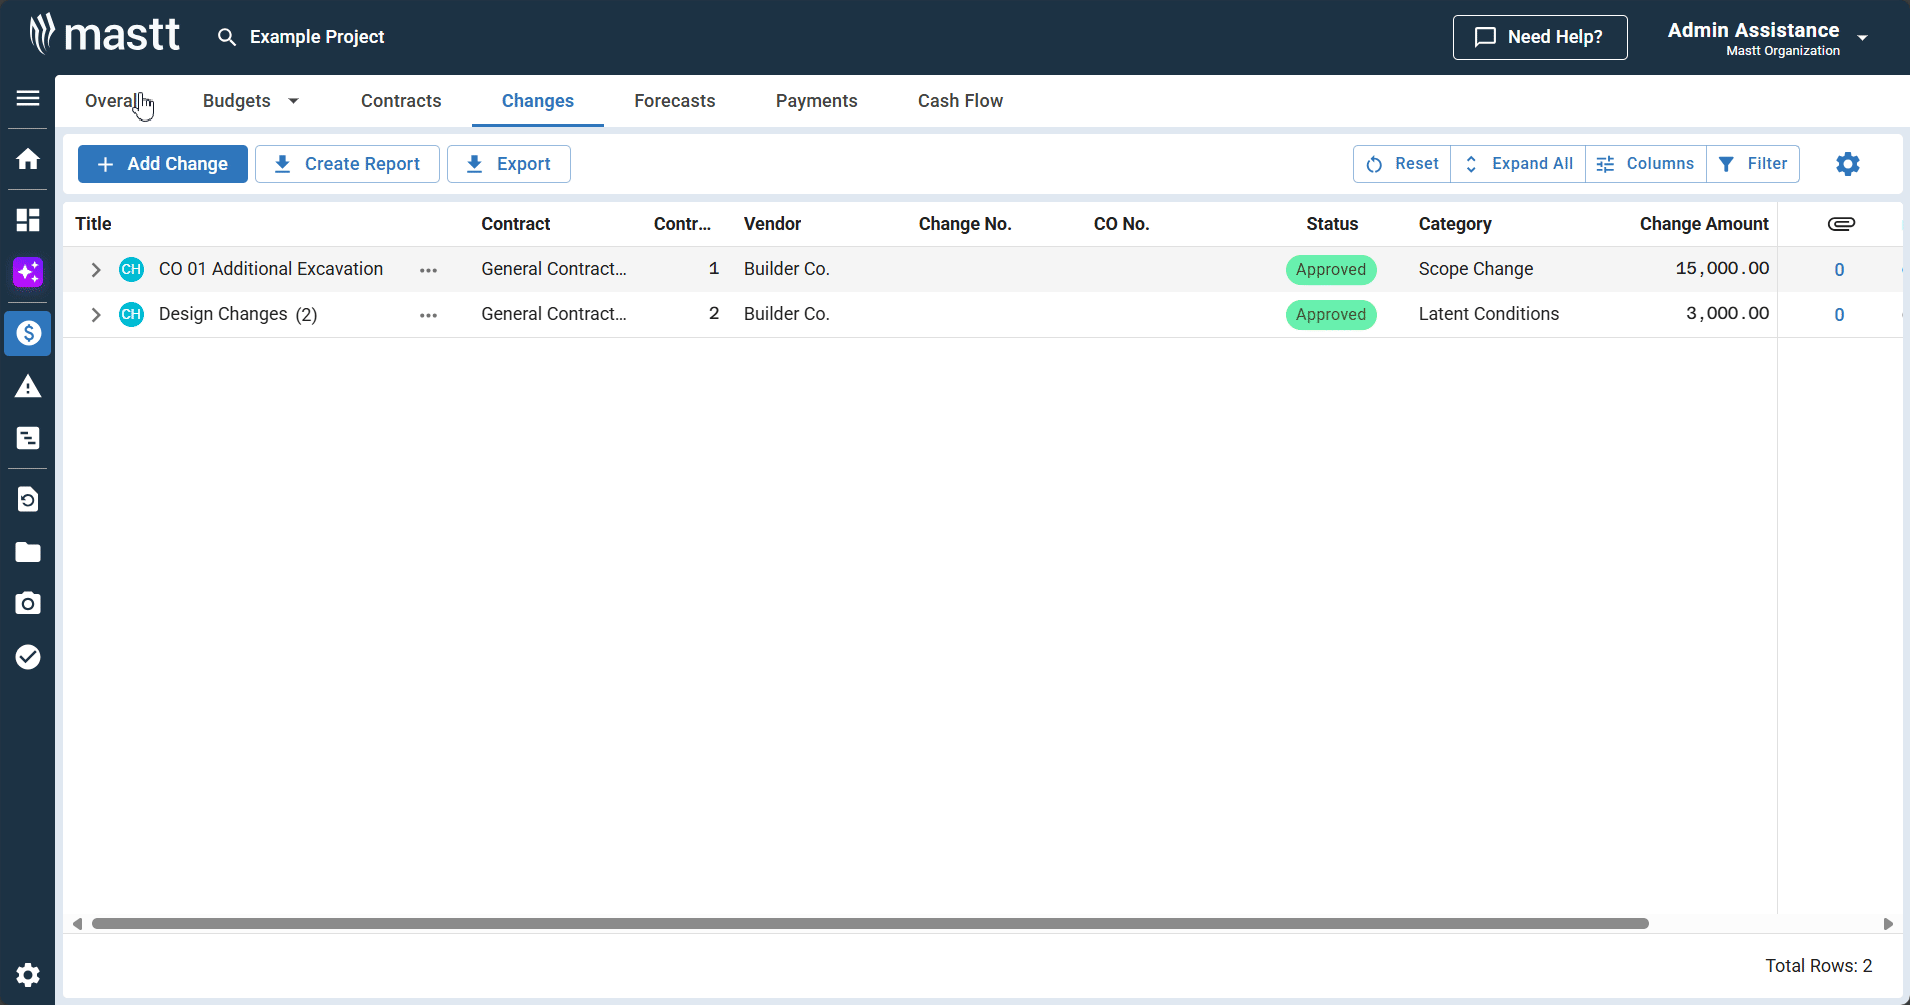The width and height of the screenshot is (1910, 1005).
Task: Go to Home via sidebar icon
Action: (x=28, y=159)
